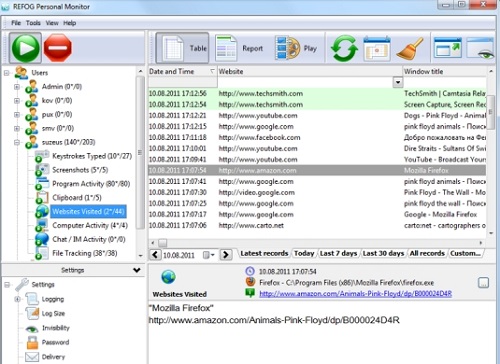
Task: Select the www.carto.net row
Action: click(317, 225)
